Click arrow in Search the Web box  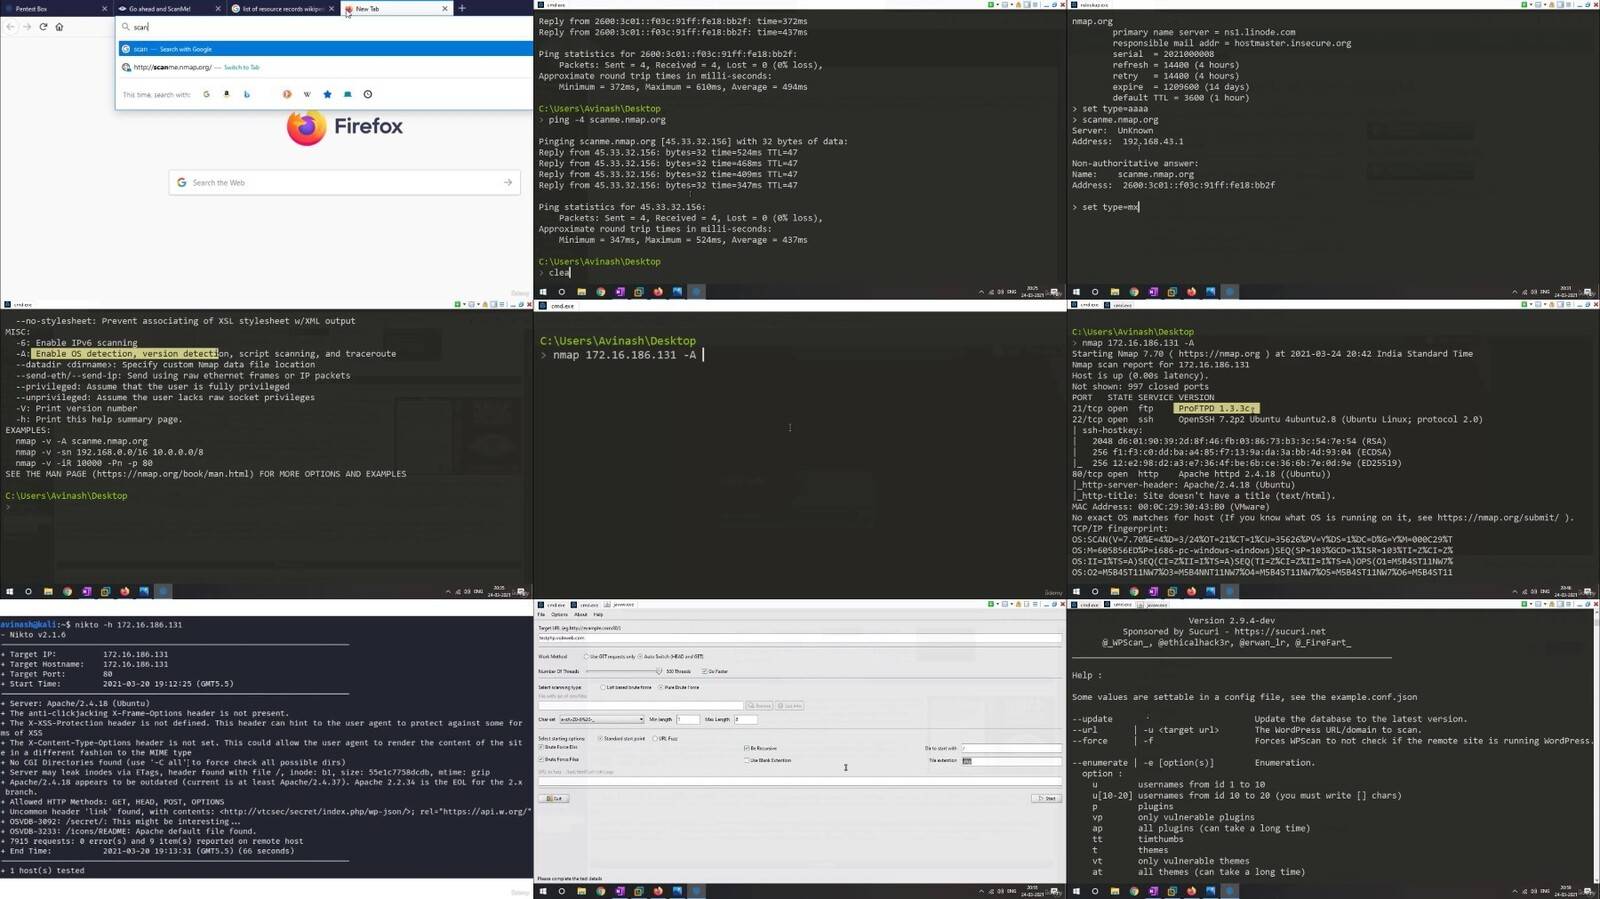click(508, 182)
